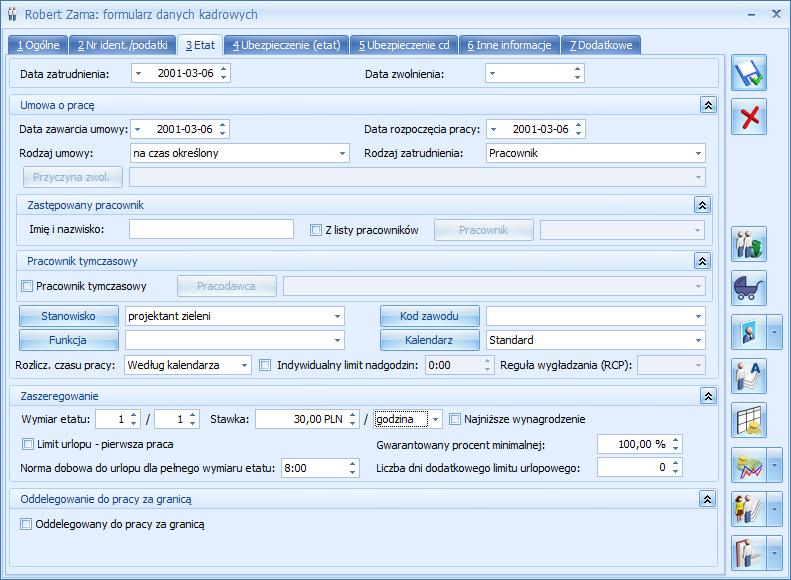Click the Imię i nazwisko text field
791x580 pixels.
click(x=211, y=230)
